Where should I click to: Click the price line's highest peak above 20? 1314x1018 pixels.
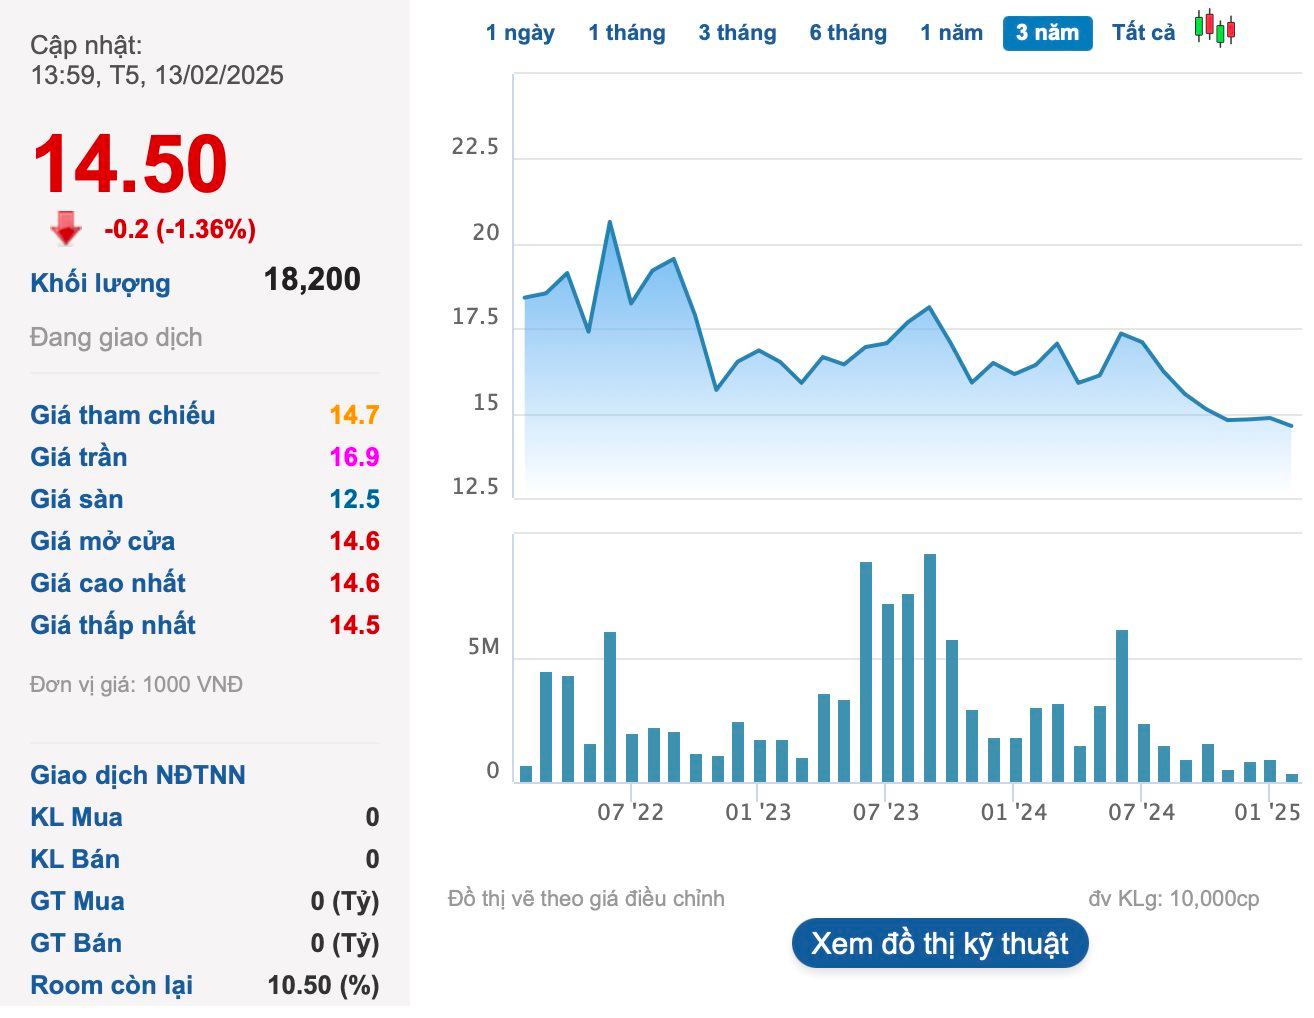(x=610, y=222)
